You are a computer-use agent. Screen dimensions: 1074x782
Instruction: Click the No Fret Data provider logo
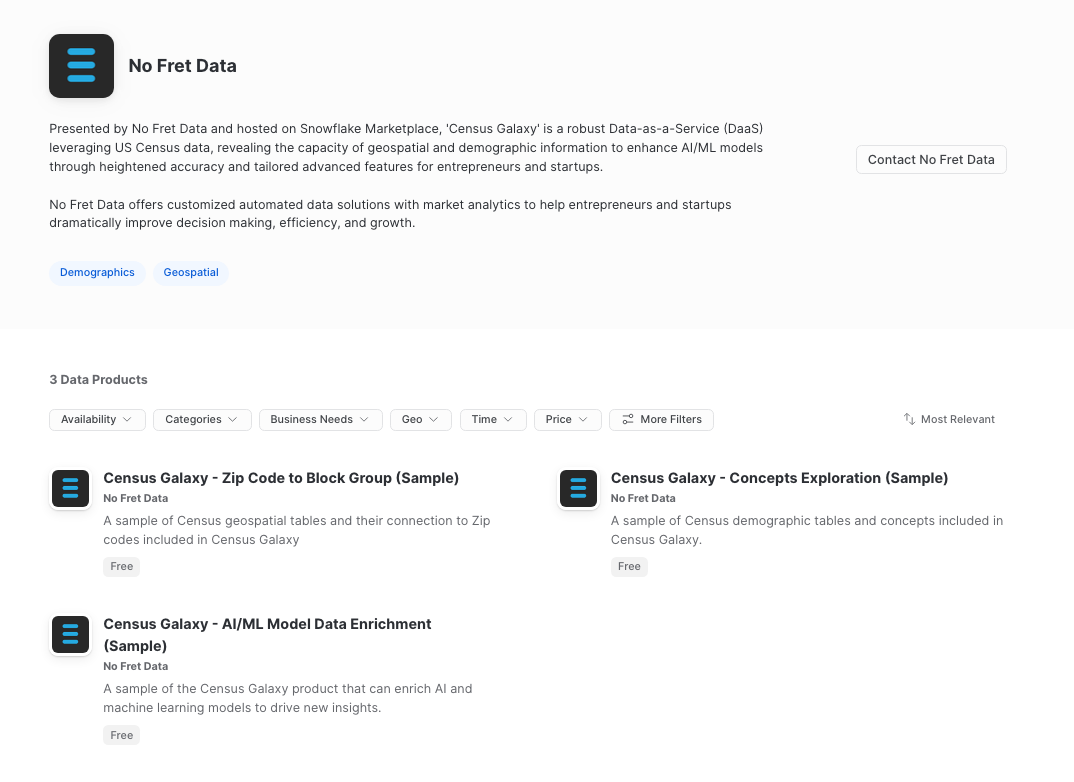coord(82,66)
